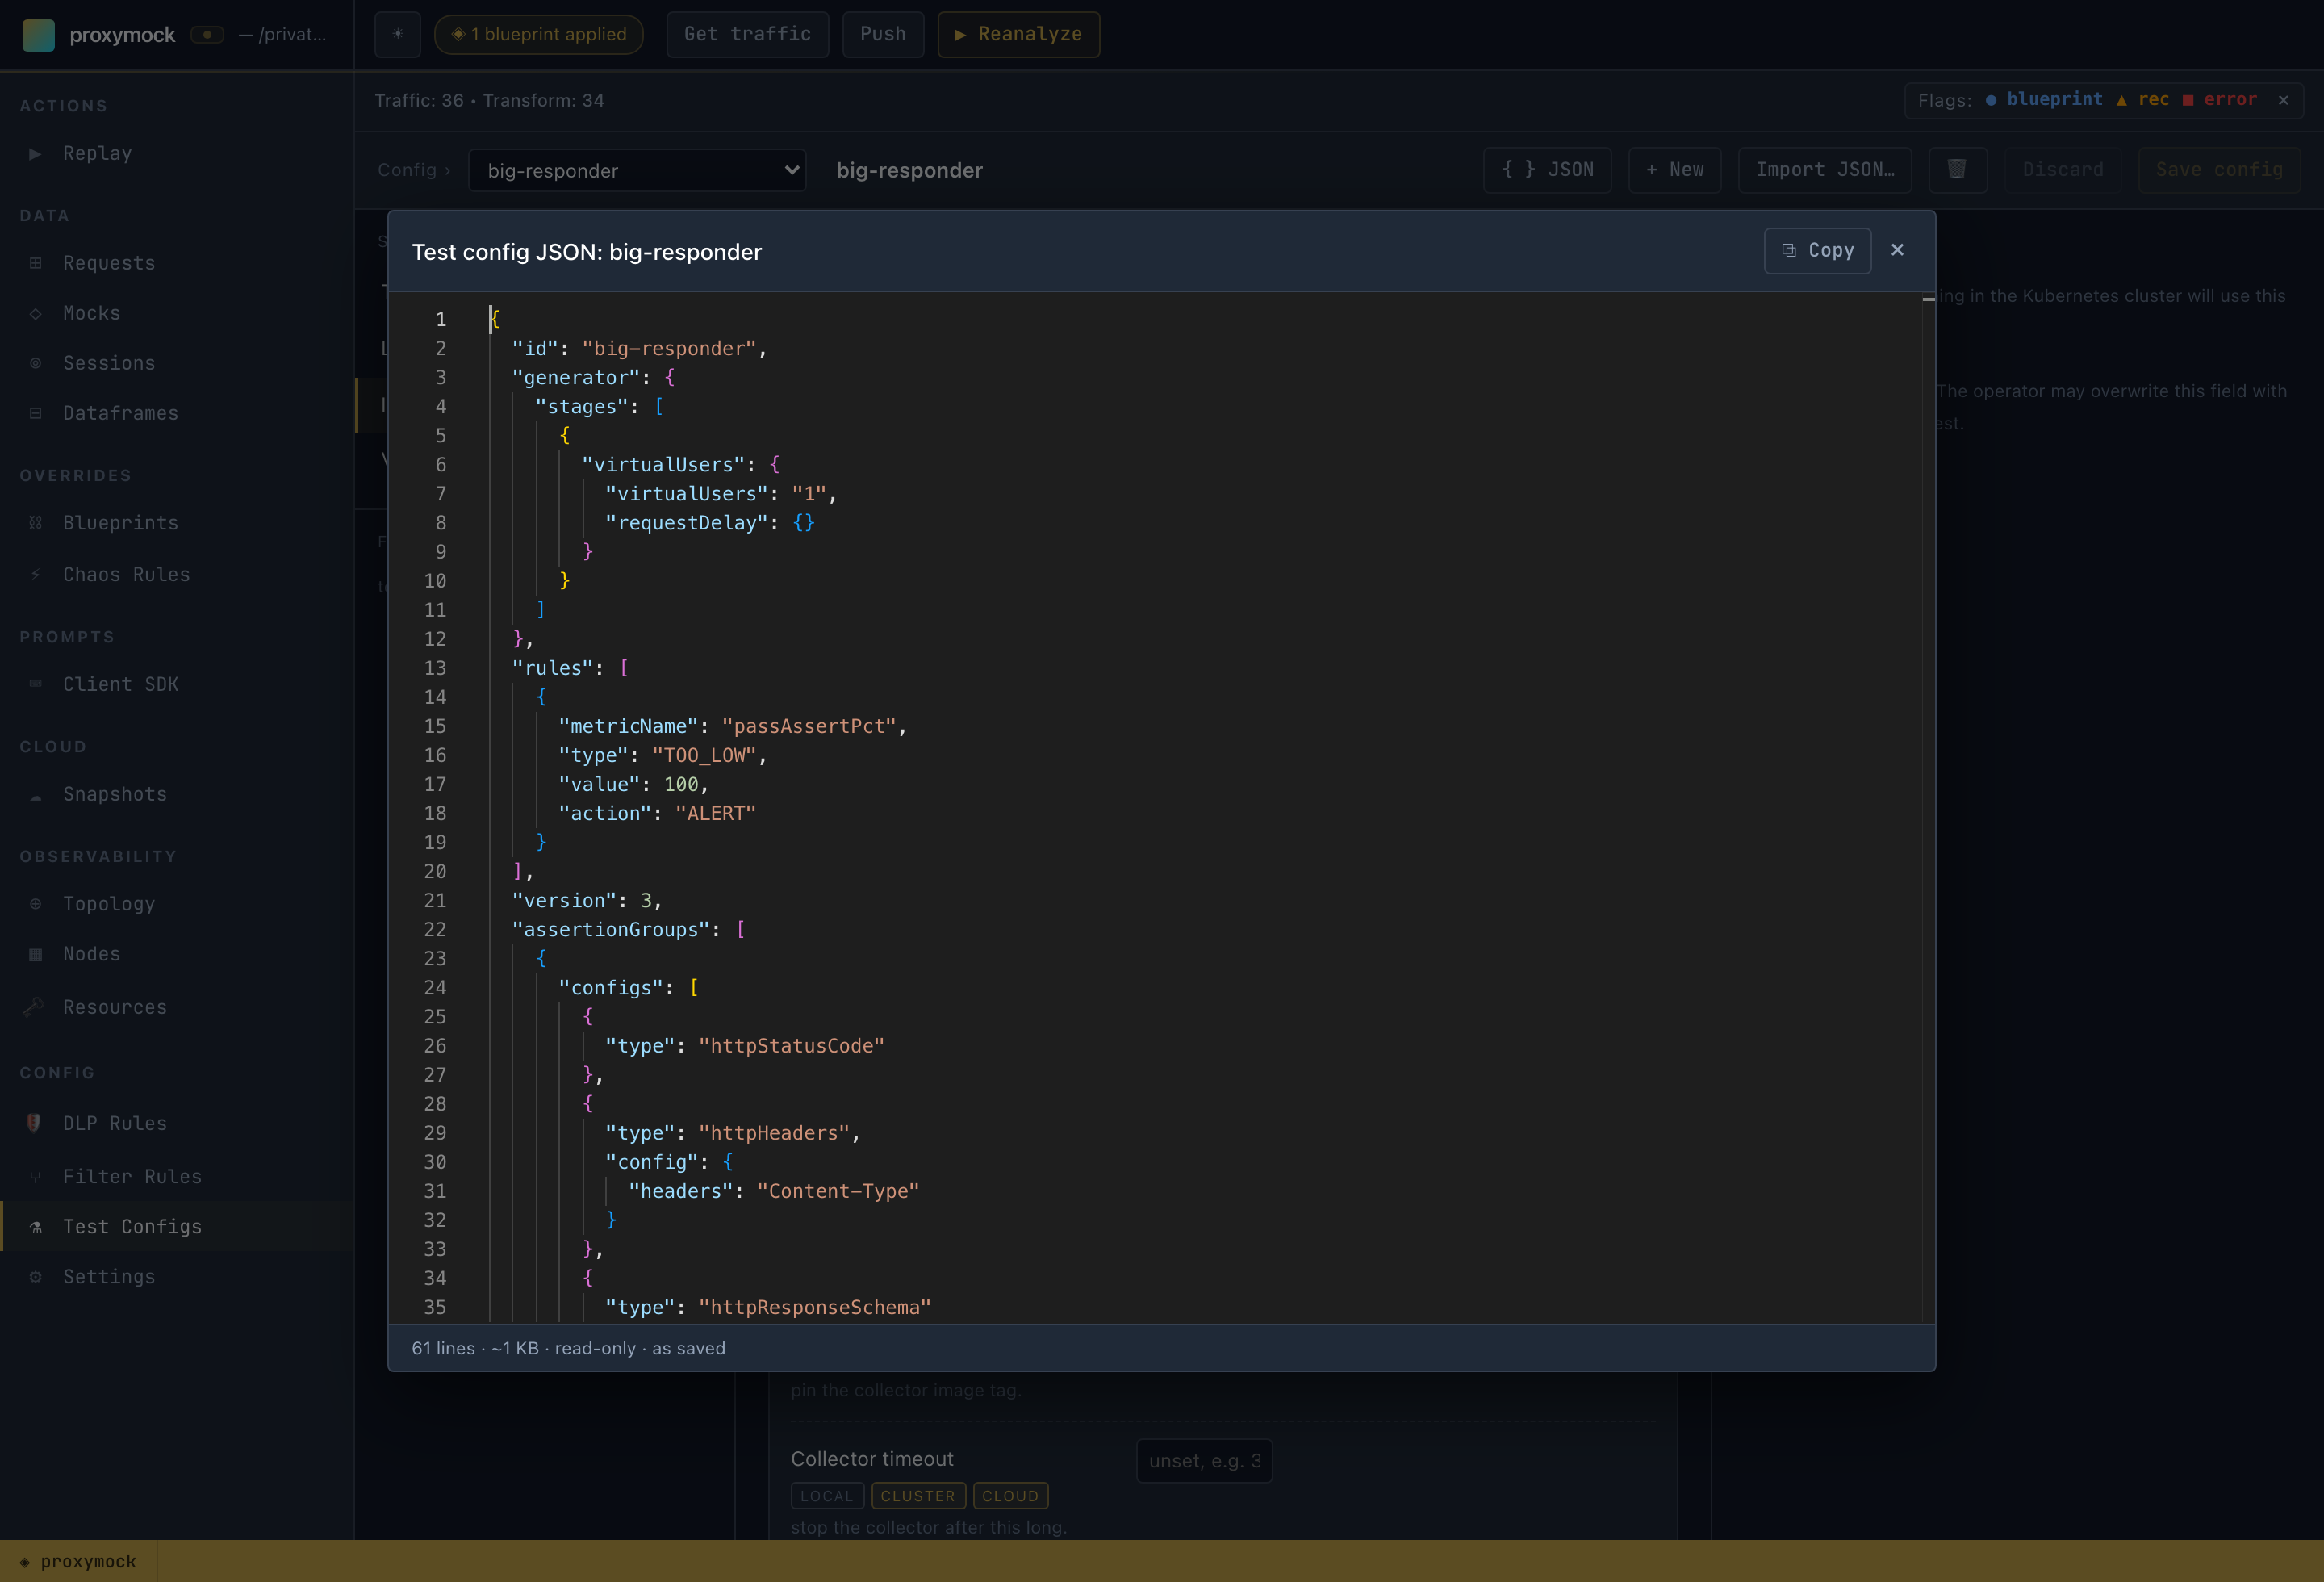
Task: Click the Replay play icon
Action: tap(35, 153)
